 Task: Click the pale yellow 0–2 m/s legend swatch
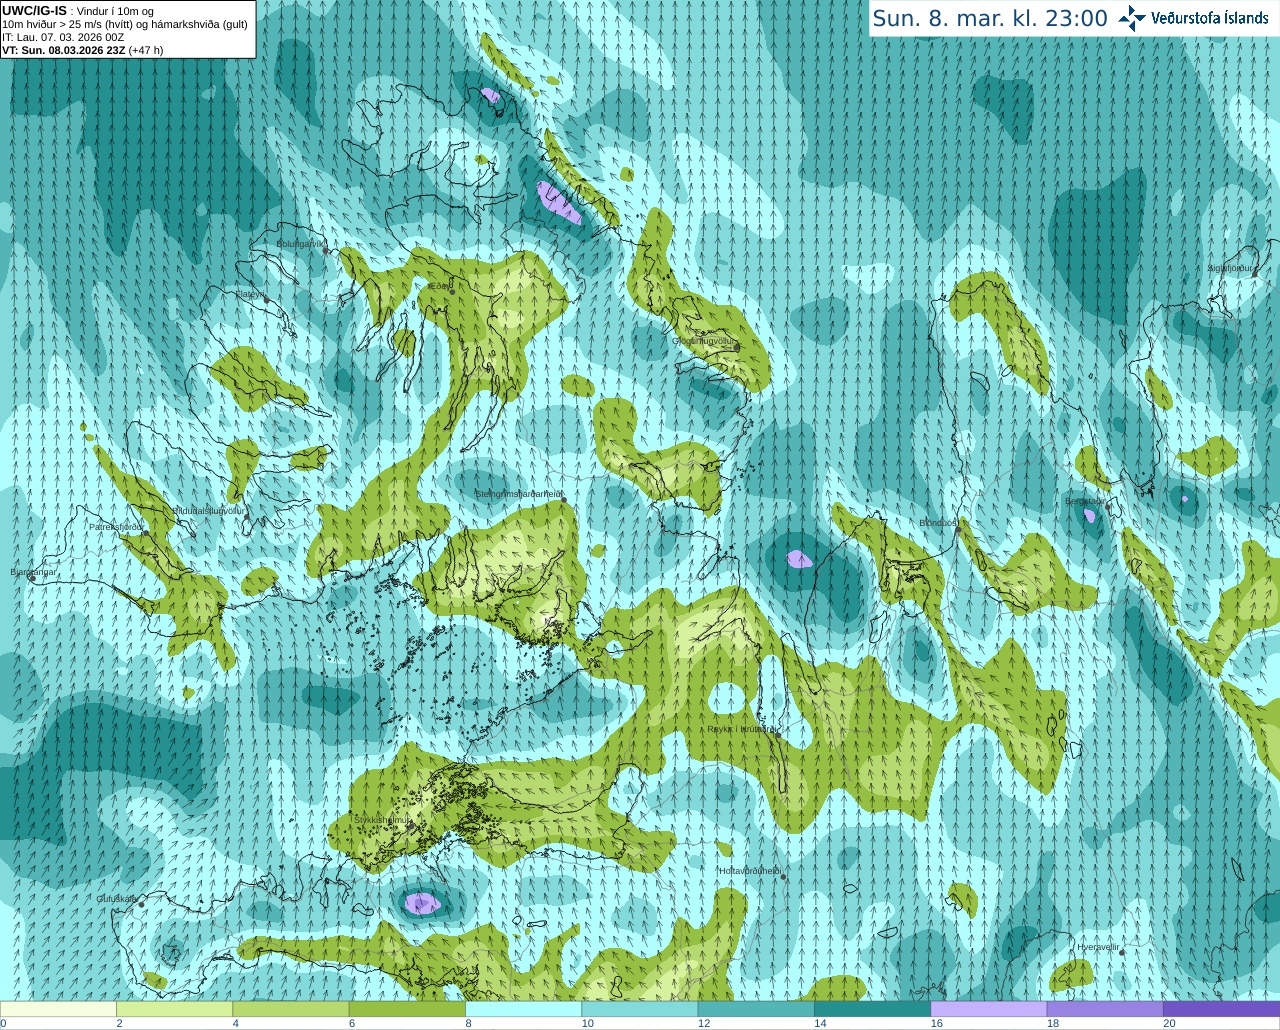(58, 1009)
